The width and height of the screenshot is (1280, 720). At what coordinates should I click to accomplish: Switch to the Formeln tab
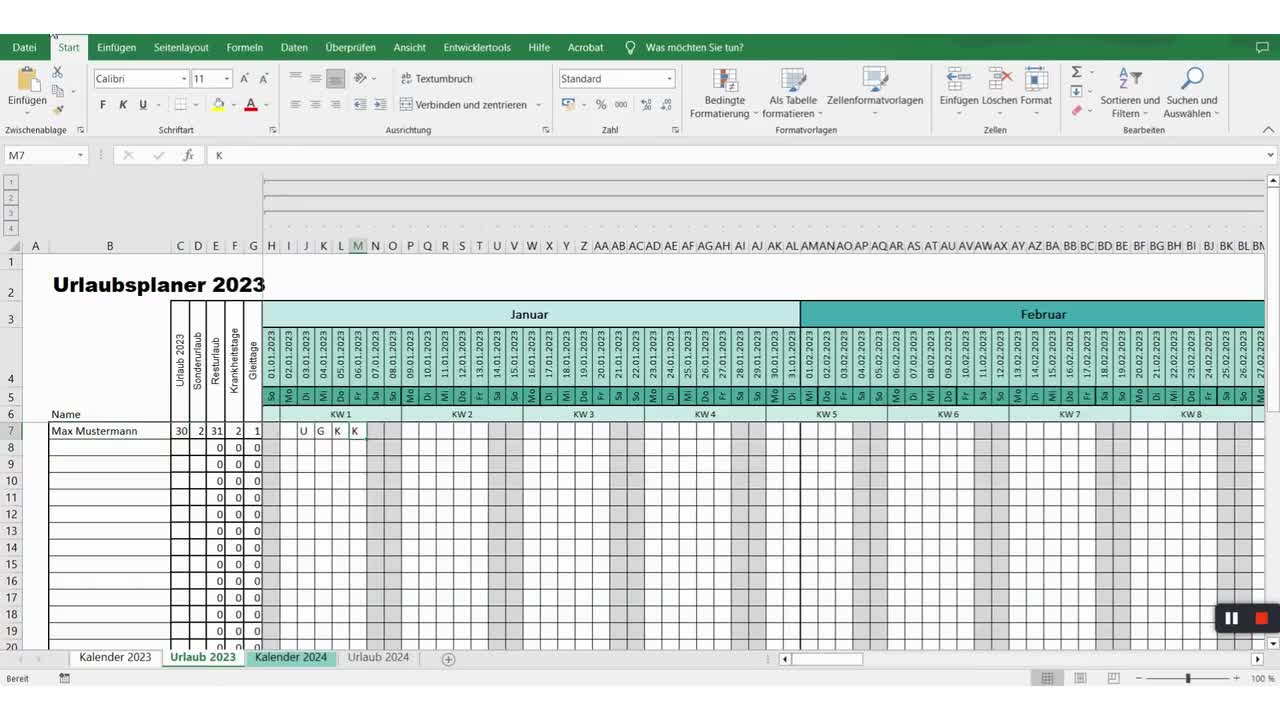coord(245,47)
